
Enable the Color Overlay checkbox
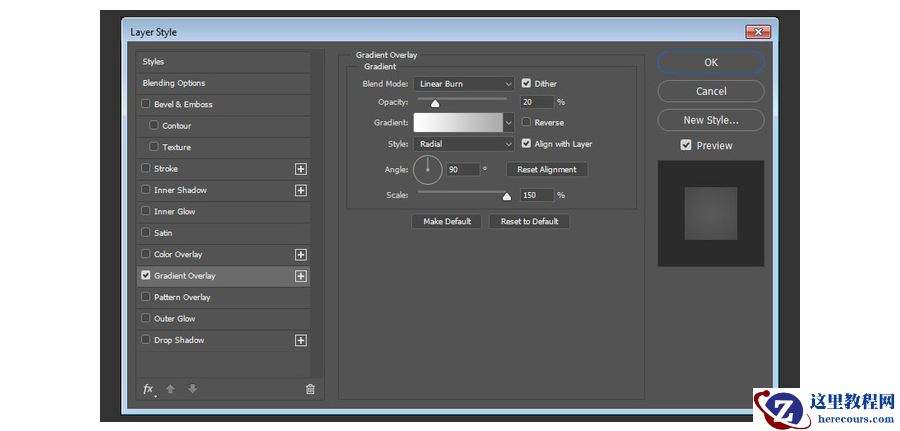tap(146, 254)
